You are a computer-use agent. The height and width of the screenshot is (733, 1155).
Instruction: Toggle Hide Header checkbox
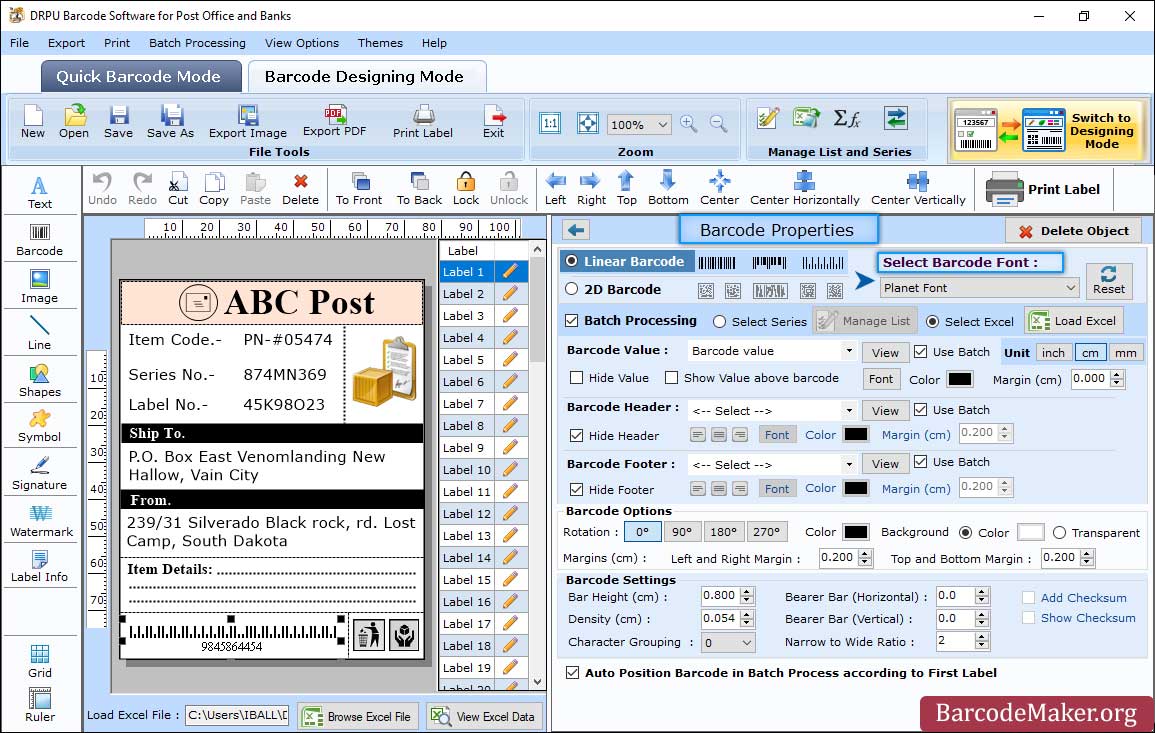(x=577, y=435)
